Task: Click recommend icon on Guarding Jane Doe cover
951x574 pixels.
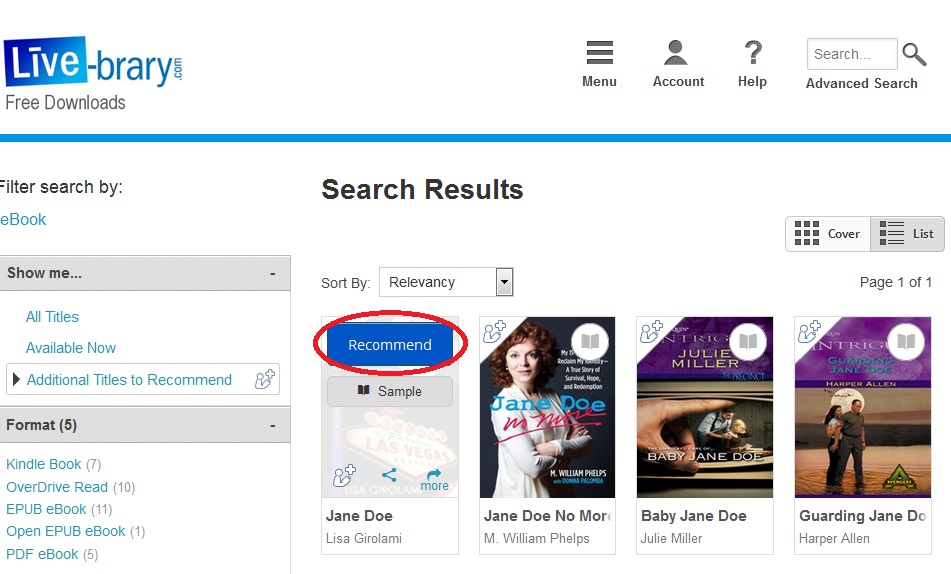Action: (x=808, y=331)
